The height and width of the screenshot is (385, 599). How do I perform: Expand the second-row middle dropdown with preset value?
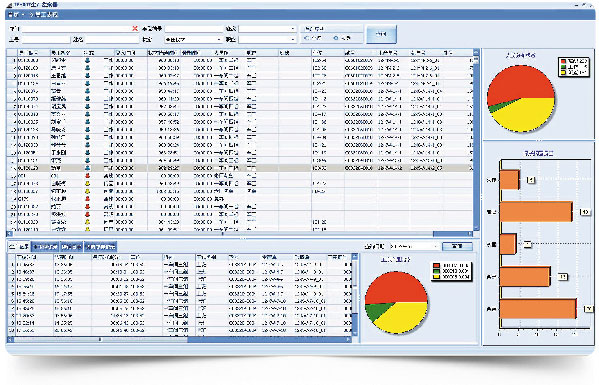(193, 39)
